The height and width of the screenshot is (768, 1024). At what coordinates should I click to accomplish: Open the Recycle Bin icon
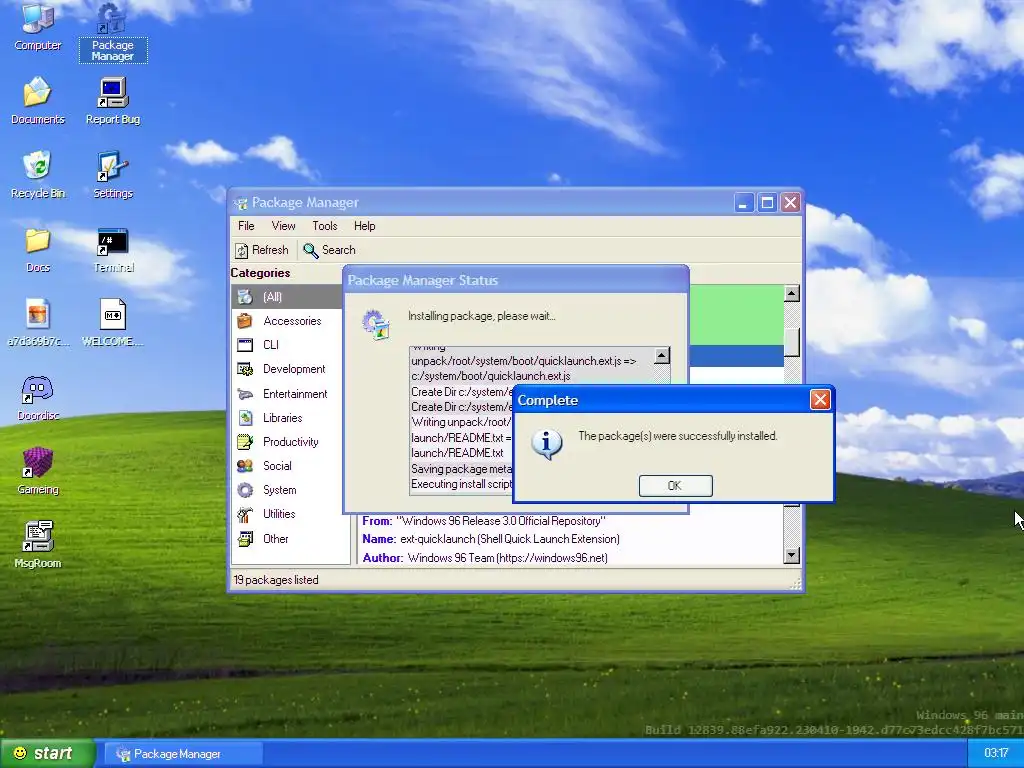38,174
